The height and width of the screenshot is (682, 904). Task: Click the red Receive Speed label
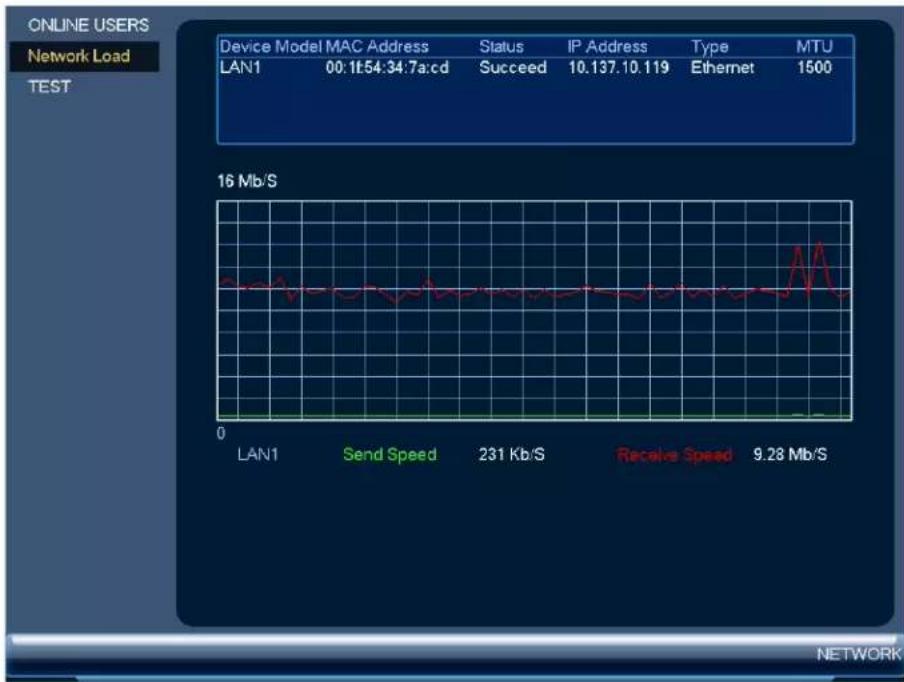click(x=675, y=455)
